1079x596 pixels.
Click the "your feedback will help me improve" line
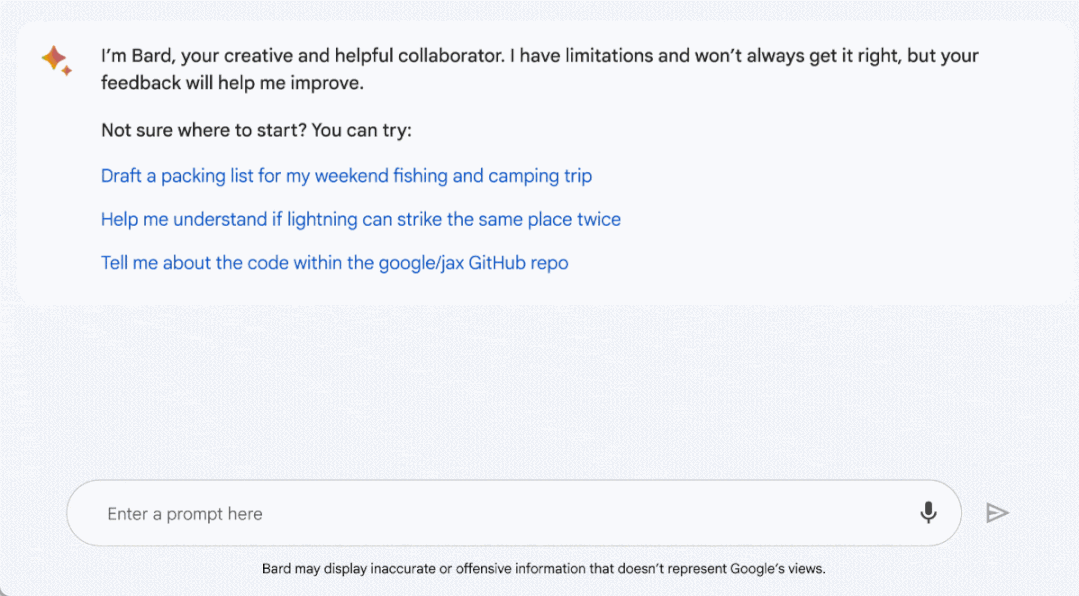point(232,83)
